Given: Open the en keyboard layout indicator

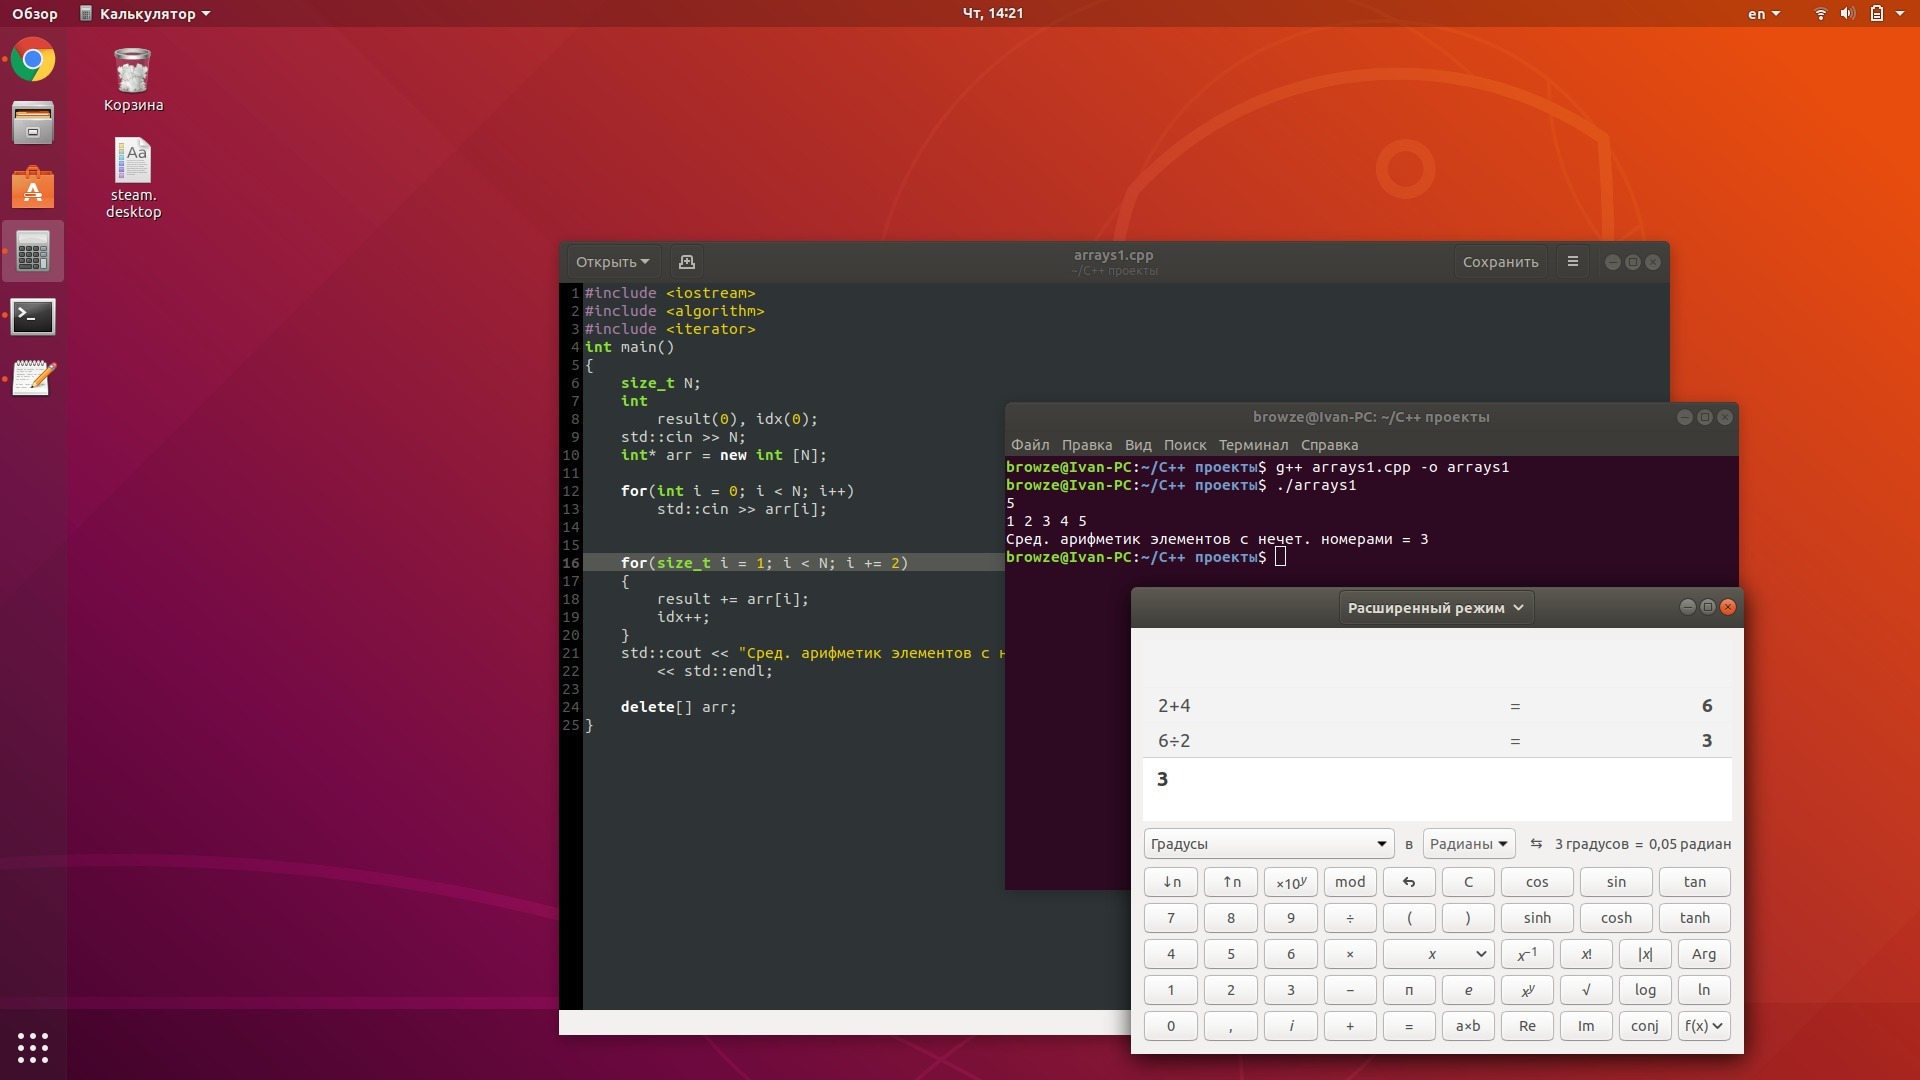Looking at the screenshot, I should [1763, 14].
